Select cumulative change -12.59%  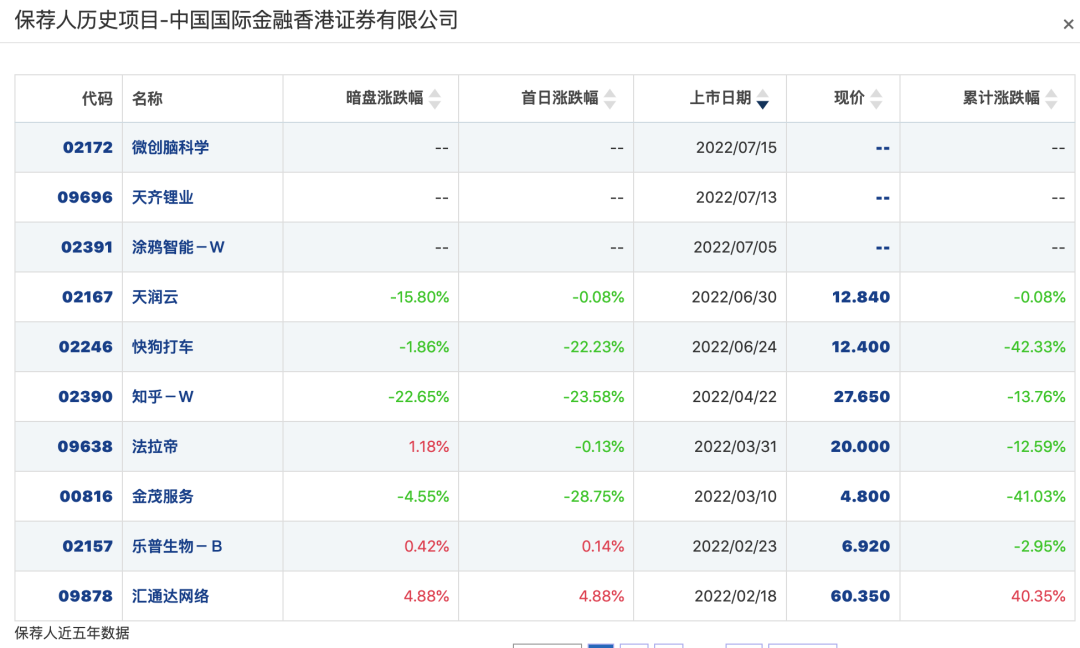[1037, 447]
